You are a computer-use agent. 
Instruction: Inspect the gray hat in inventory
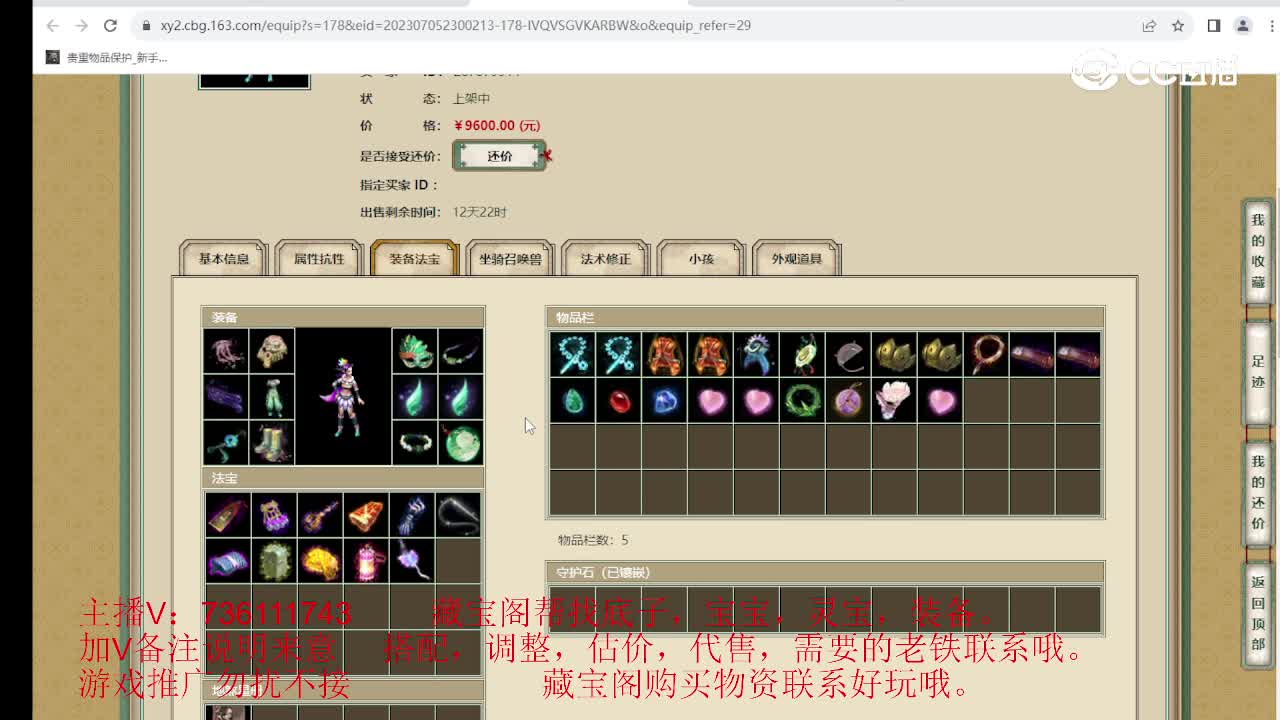point(848,354)
